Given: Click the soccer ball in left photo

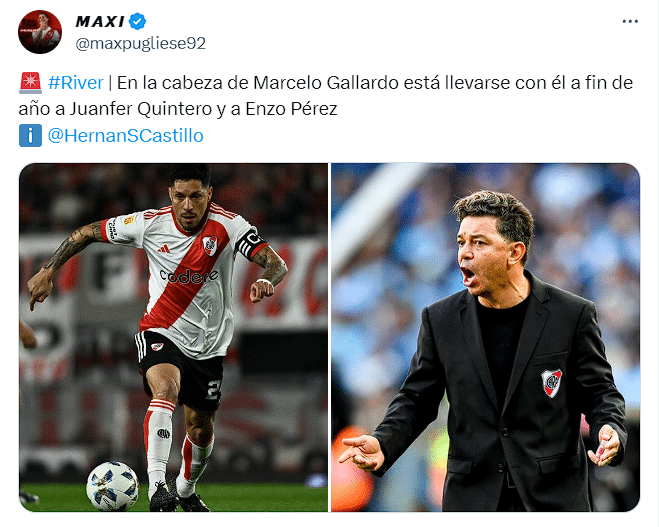Looking at the screenshot, I should (112, 486).
